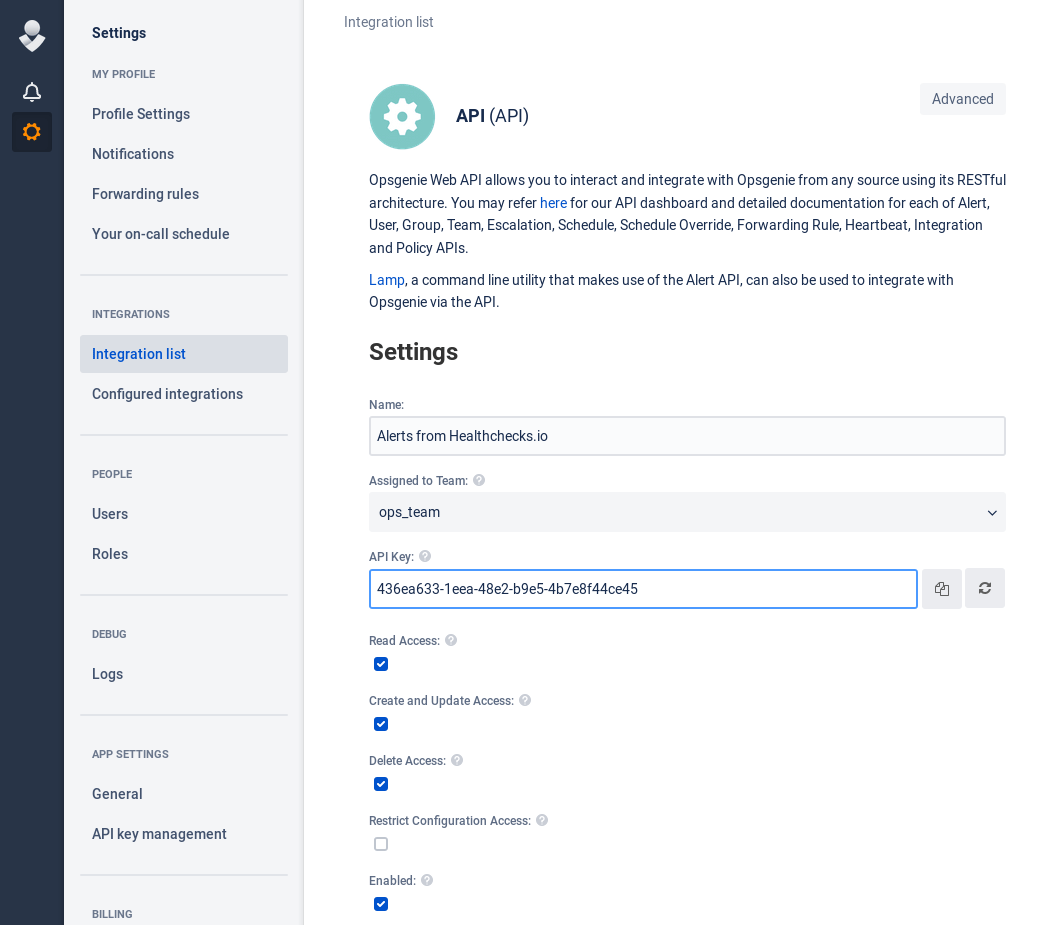Click the integration Name input field

687,436
